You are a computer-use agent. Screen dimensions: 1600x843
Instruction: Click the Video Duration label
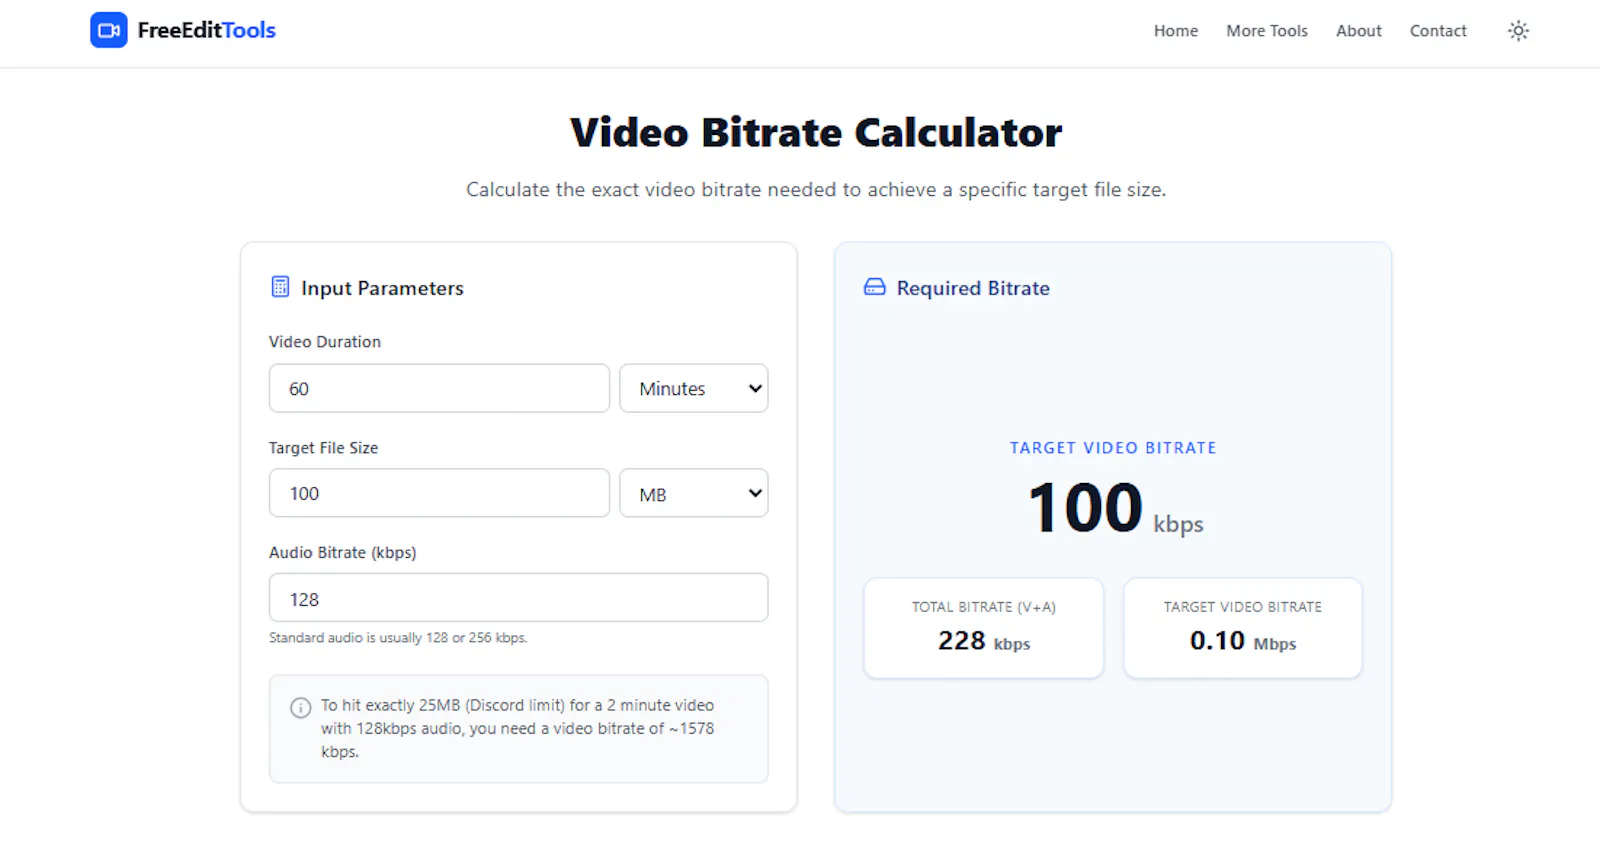[325, 342]
